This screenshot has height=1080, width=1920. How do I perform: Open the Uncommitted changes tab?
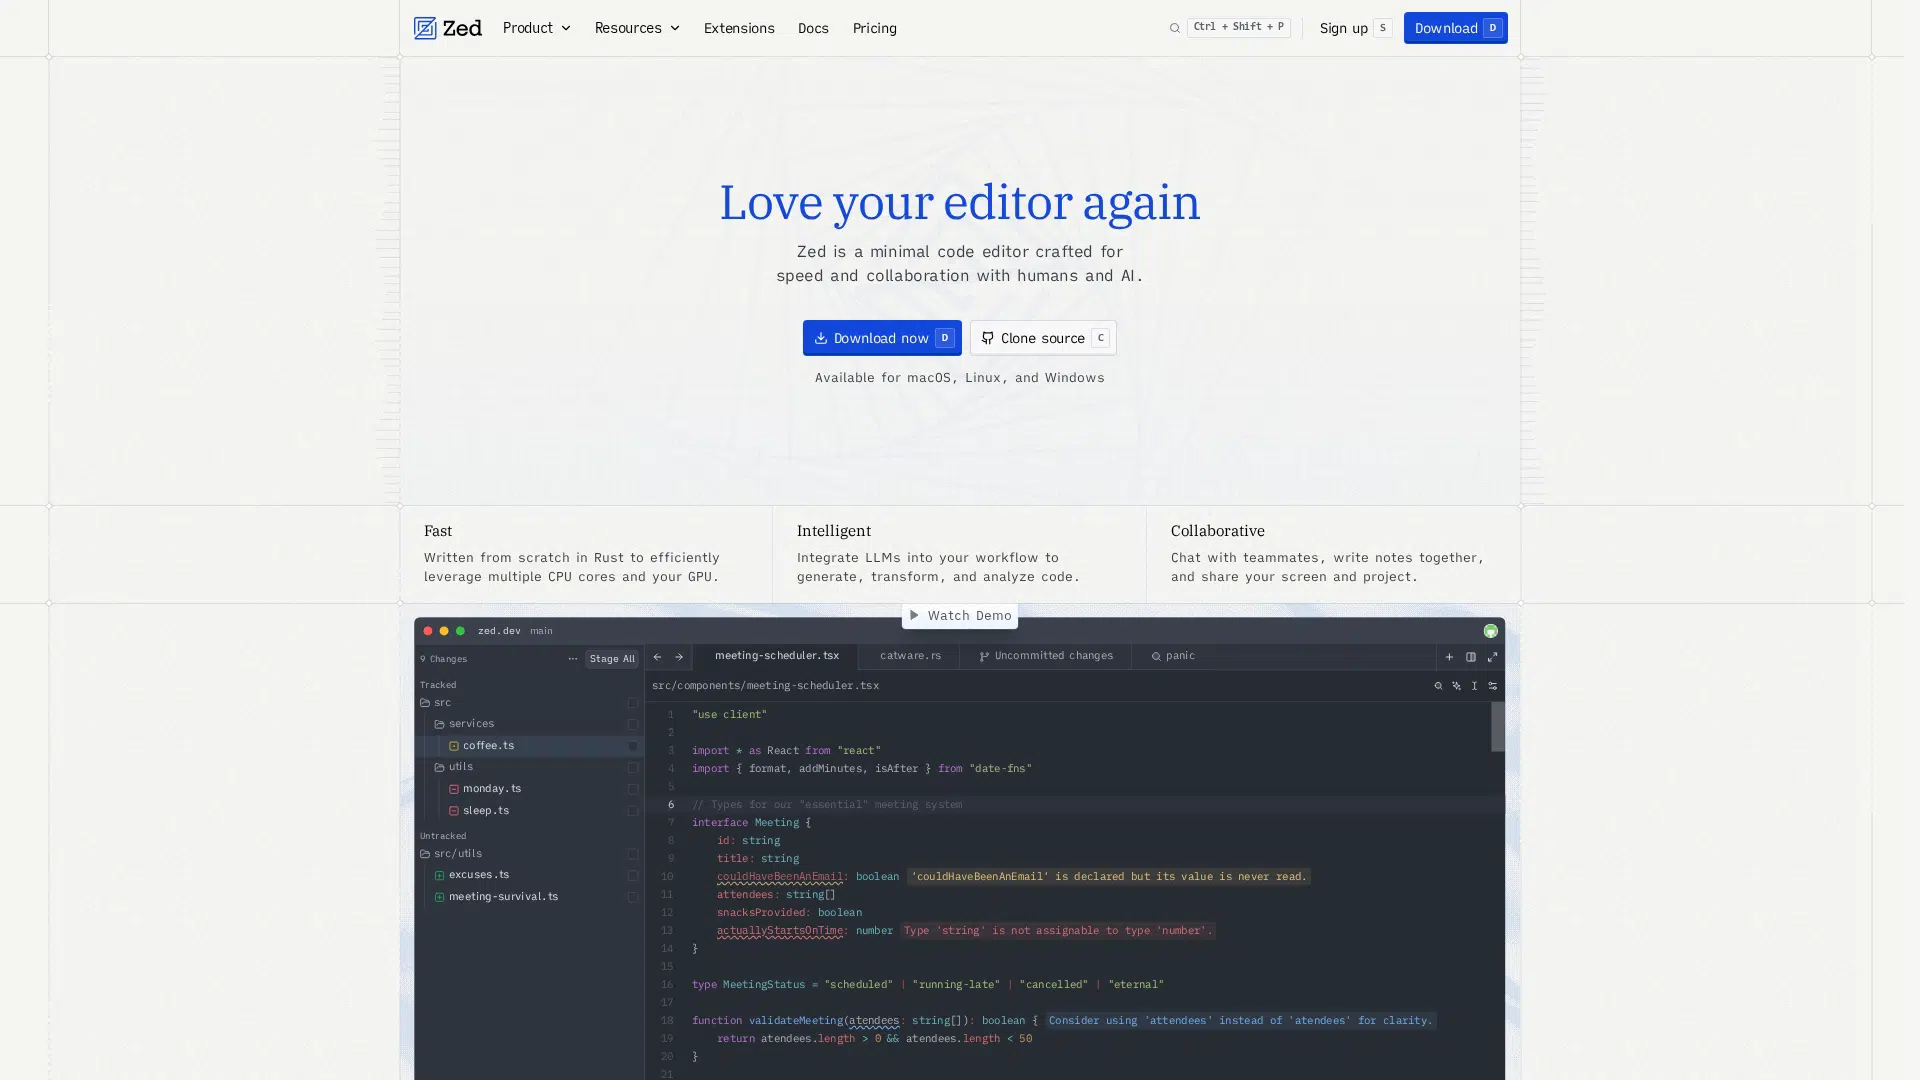point(1045,656)
